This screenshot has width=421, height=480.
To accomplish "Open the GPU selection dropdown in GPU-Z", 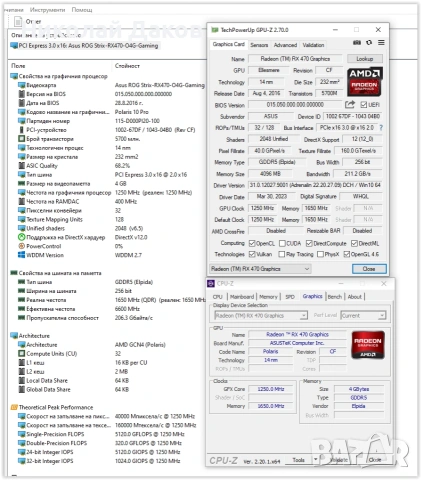I will pyautogui.click(x=260, y=269).
